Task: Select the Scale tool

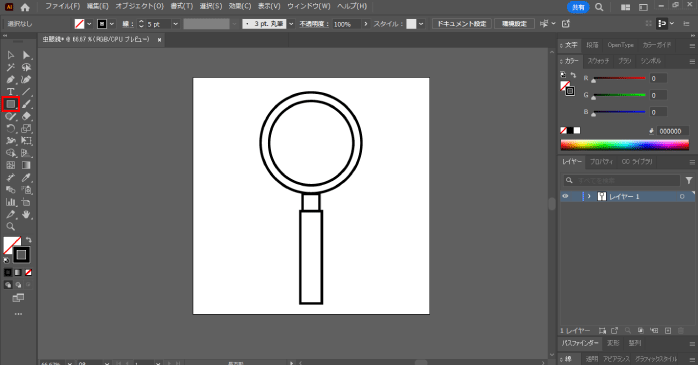Action: tap(26, 129)
